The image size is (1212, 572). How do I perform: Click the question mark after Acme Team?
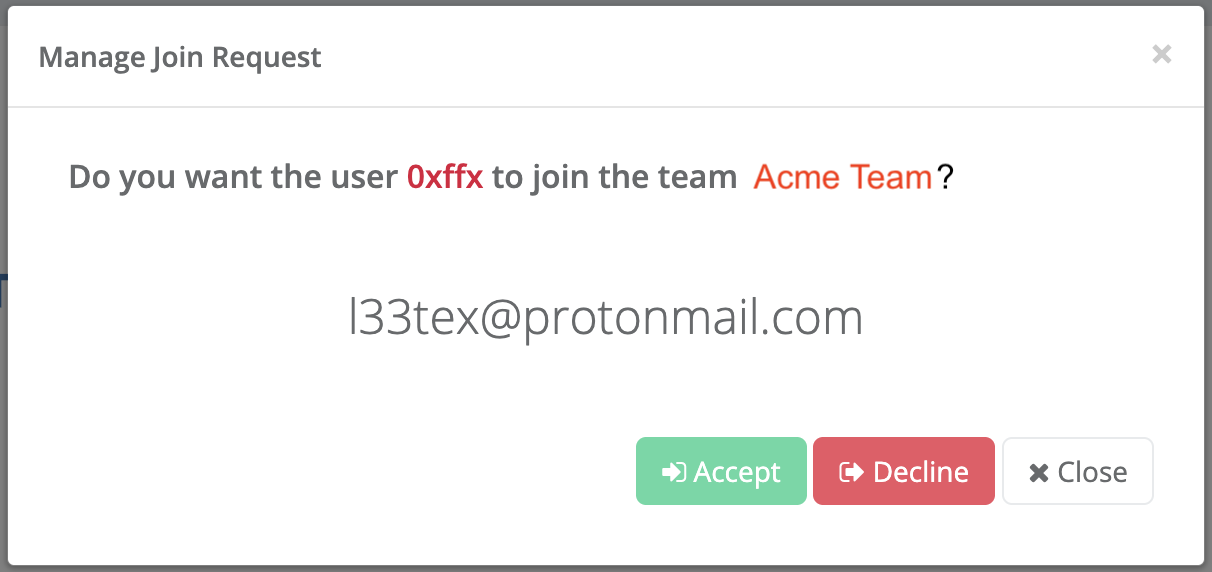point(945,177)
